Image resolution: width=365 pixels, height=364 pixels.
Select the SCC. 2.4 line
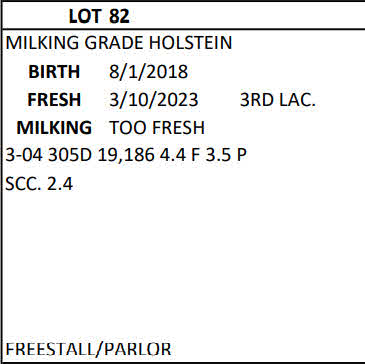(39, 184)
